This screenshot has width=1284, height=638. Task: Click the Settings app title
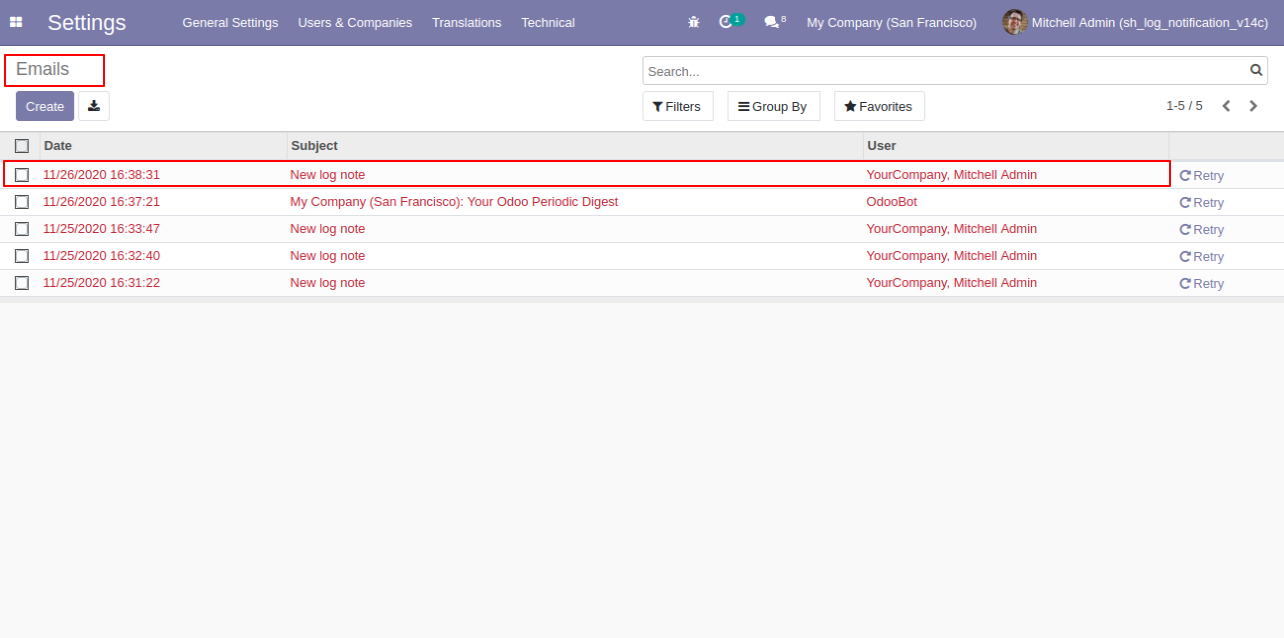pos(87,22)
